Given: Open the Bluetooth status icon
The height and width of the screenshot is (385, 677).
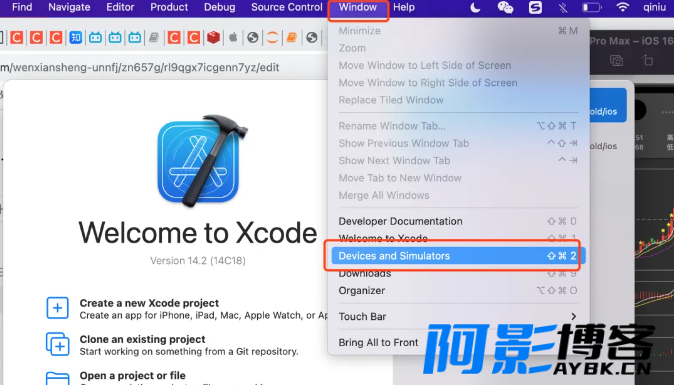Looking at the screenshot, I should pos(563,7).
